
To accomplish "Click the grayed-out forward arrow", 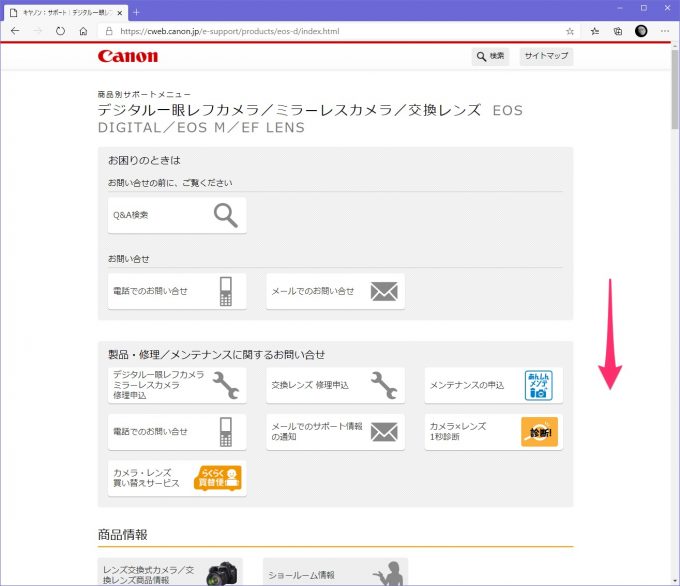I will [x=38, y=31].
